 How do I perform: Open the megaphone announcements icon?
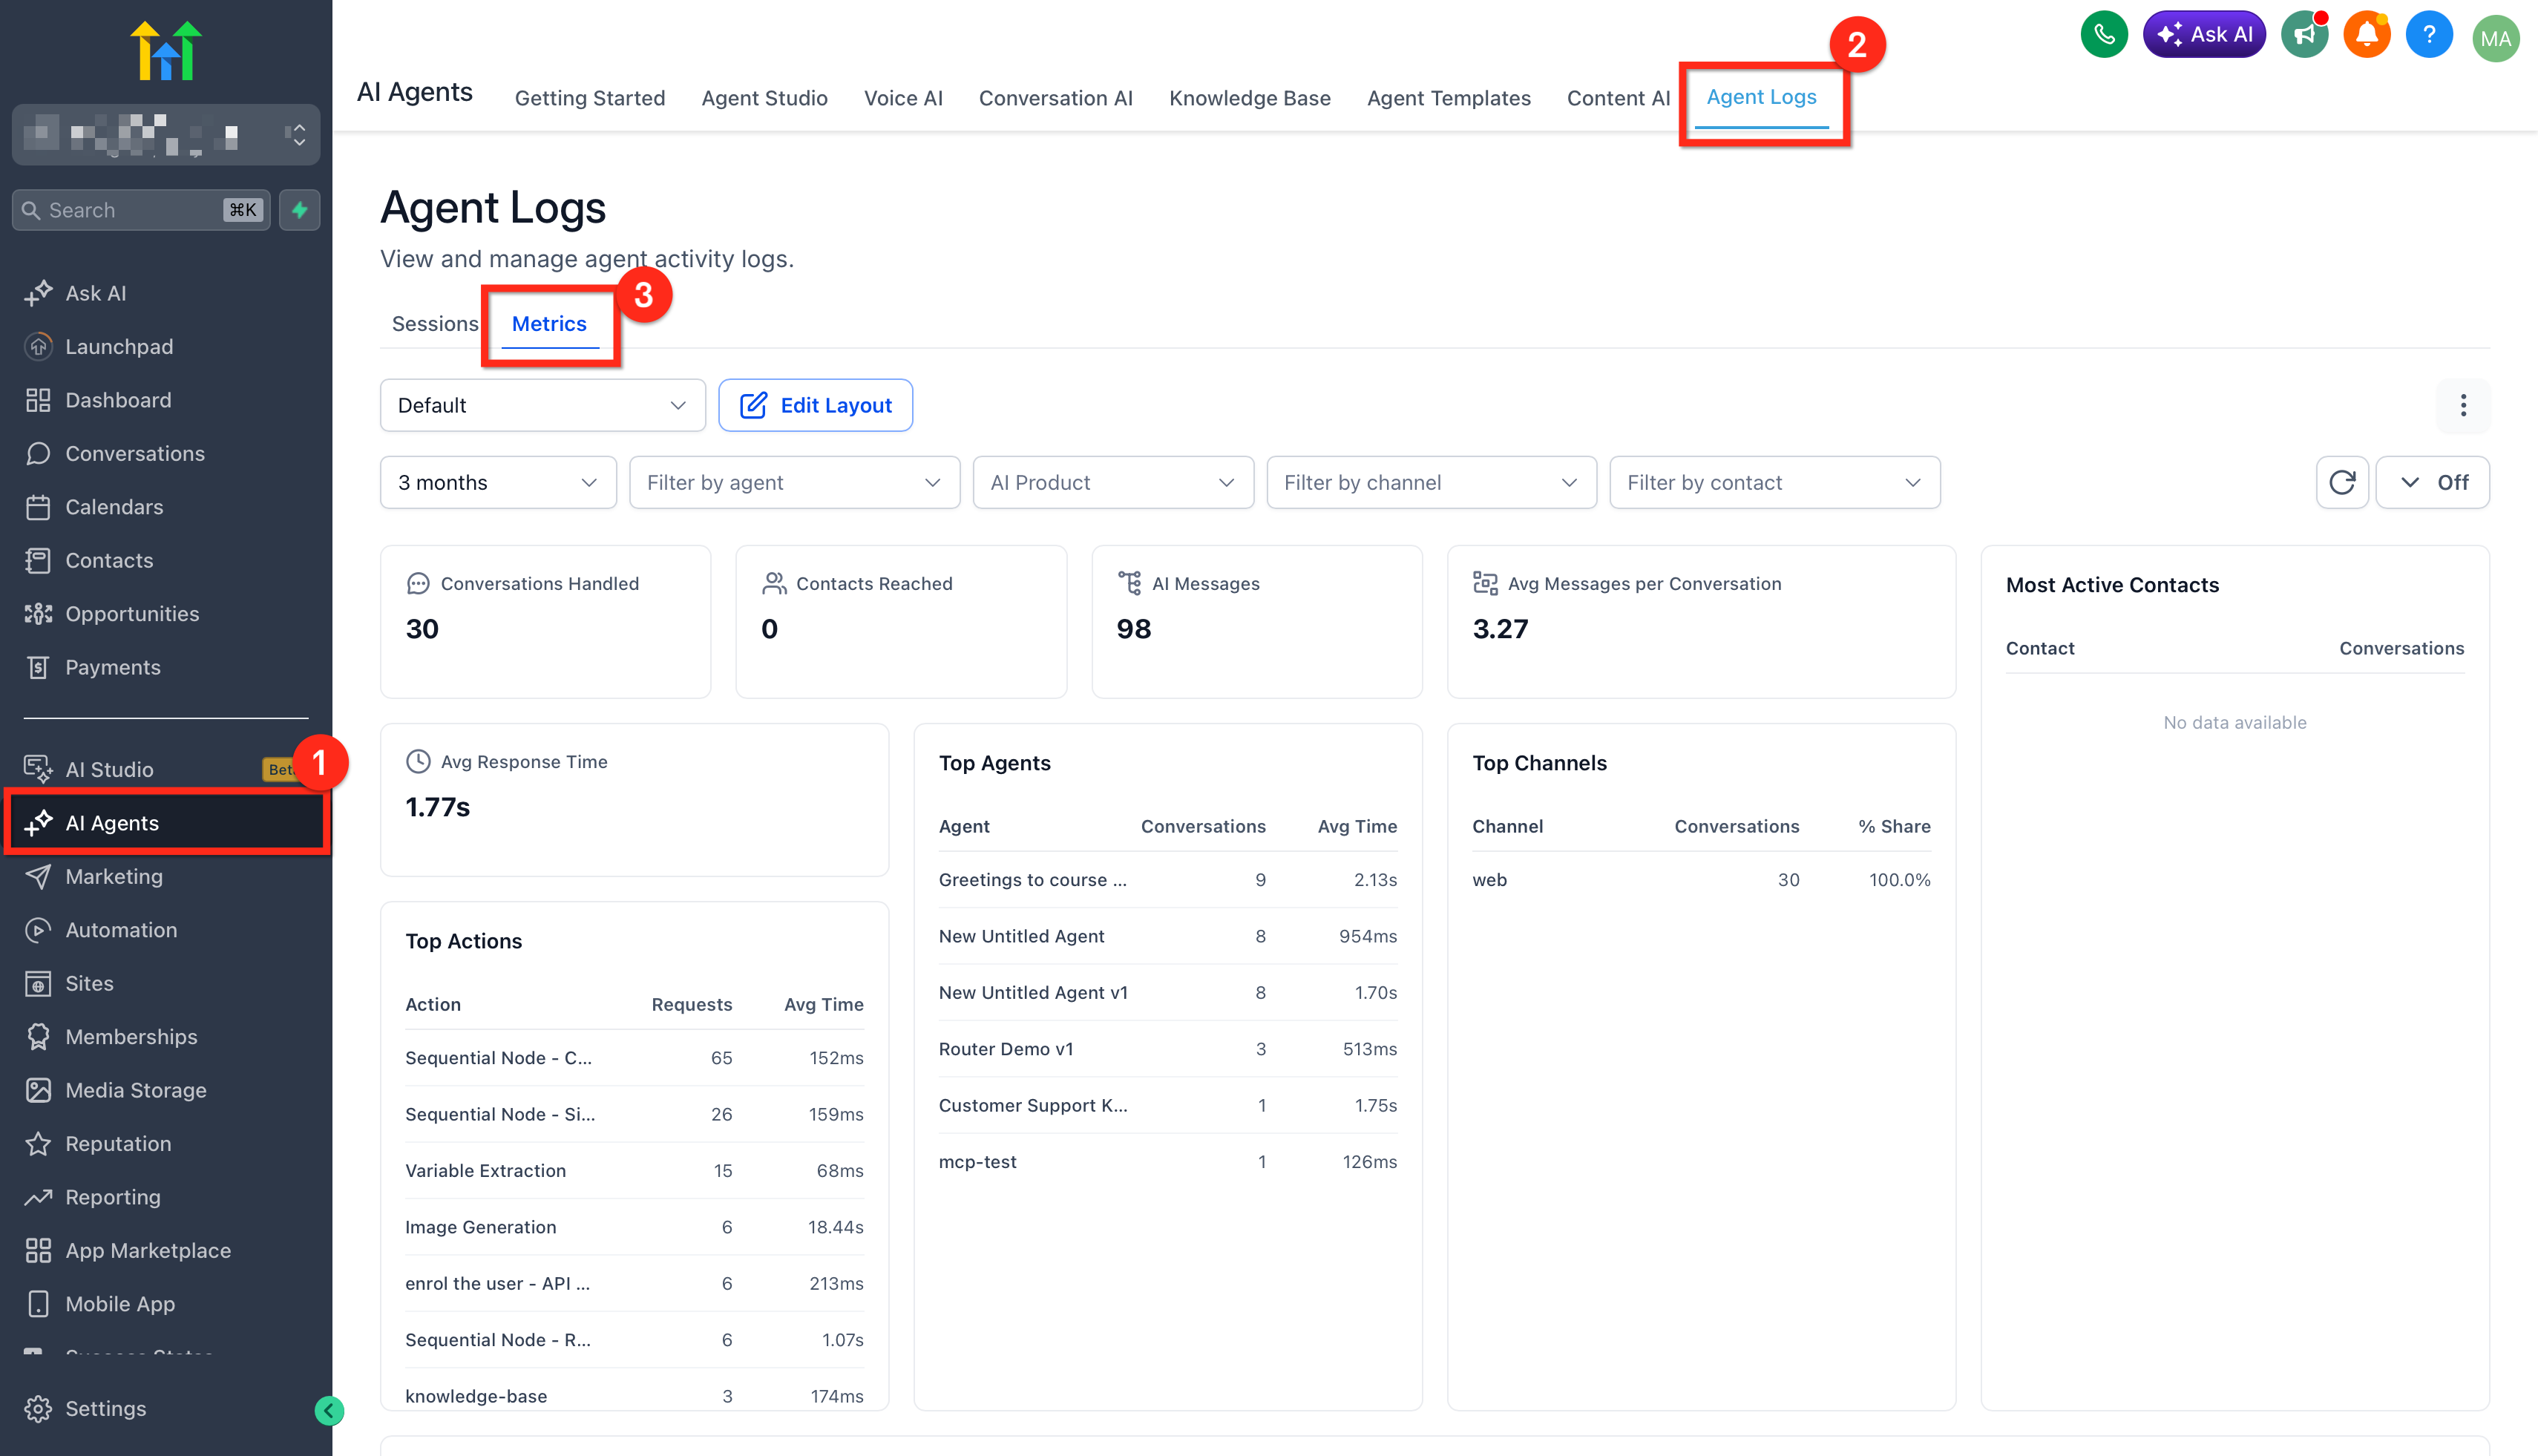point(2304,35)
